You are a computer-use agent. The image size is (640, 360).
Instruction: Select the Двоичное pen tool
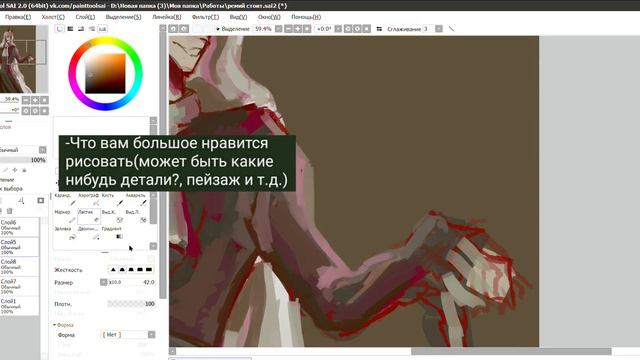[x=89, y=233]
